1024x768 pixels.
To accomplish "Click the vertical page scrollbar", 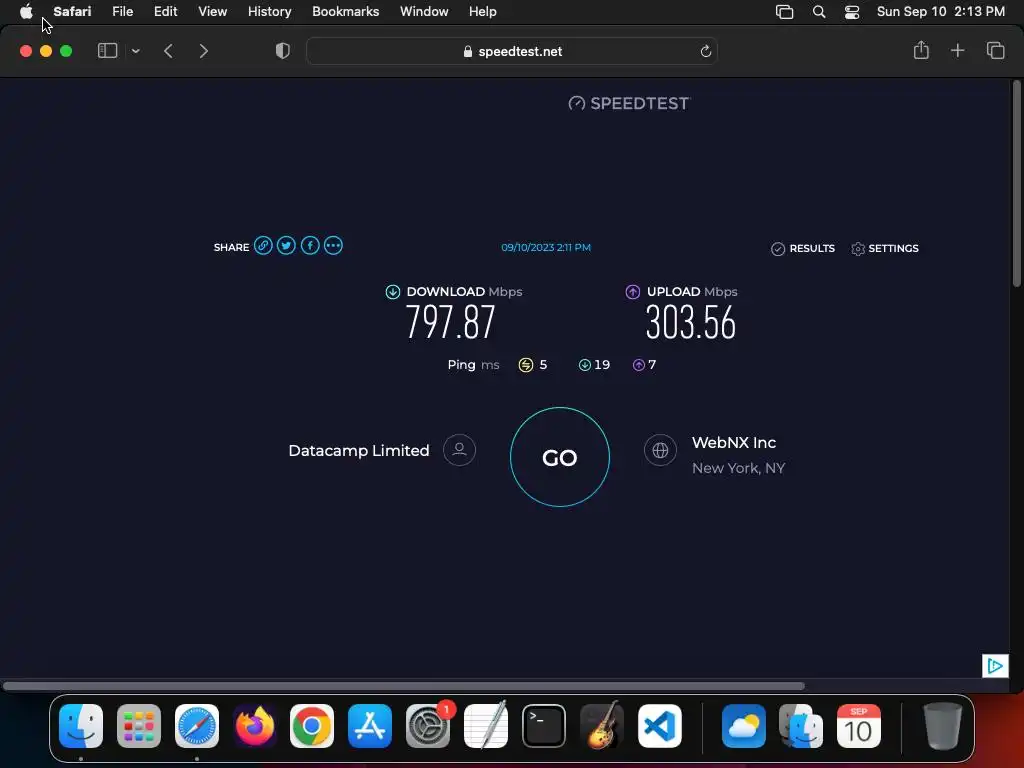I will point(1016,184).
